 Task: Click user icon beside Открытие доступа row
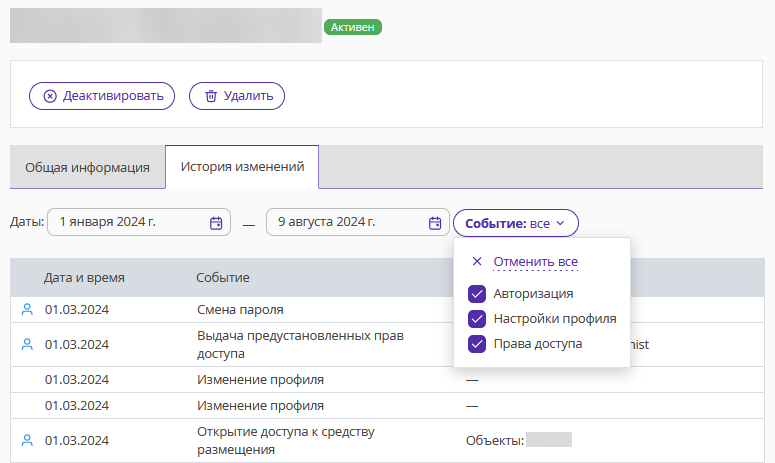pos(27,440)
